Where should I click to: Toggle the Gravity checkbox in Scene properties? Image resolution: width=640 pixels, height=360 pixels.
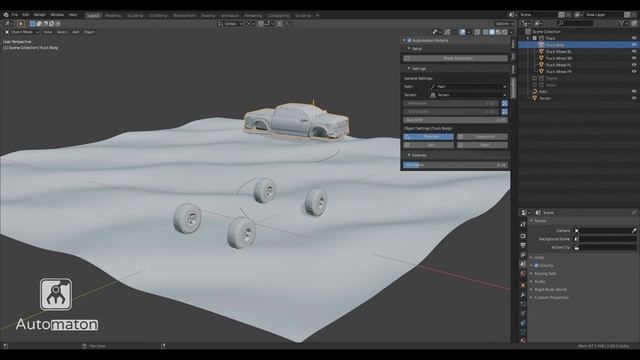click(536, 265)
